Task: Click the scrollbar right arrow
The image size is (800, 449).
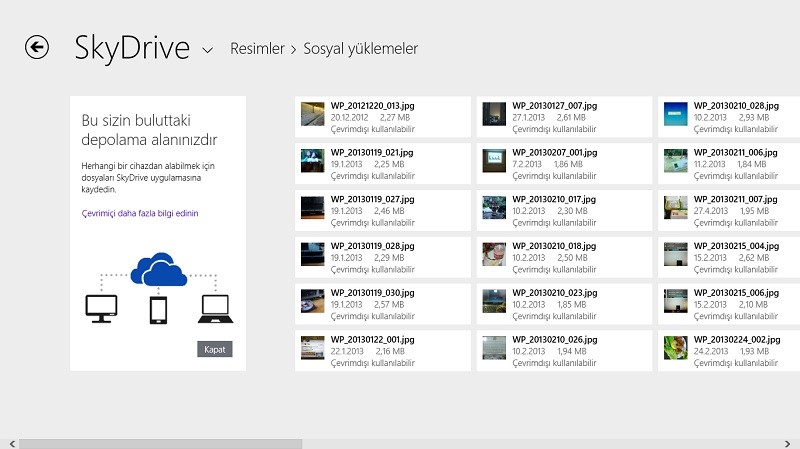Action: 787,444
